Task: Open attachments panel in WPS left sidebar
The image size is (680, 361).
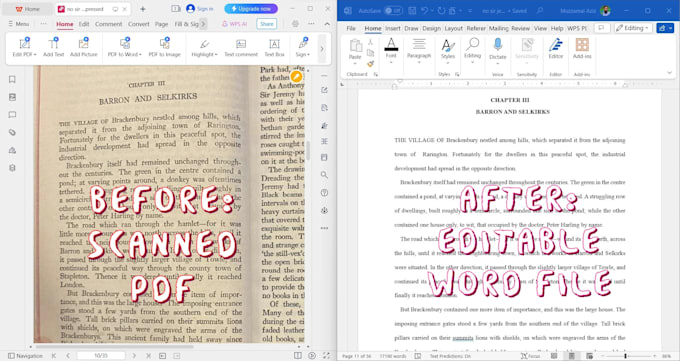Action: coord(12,132)
